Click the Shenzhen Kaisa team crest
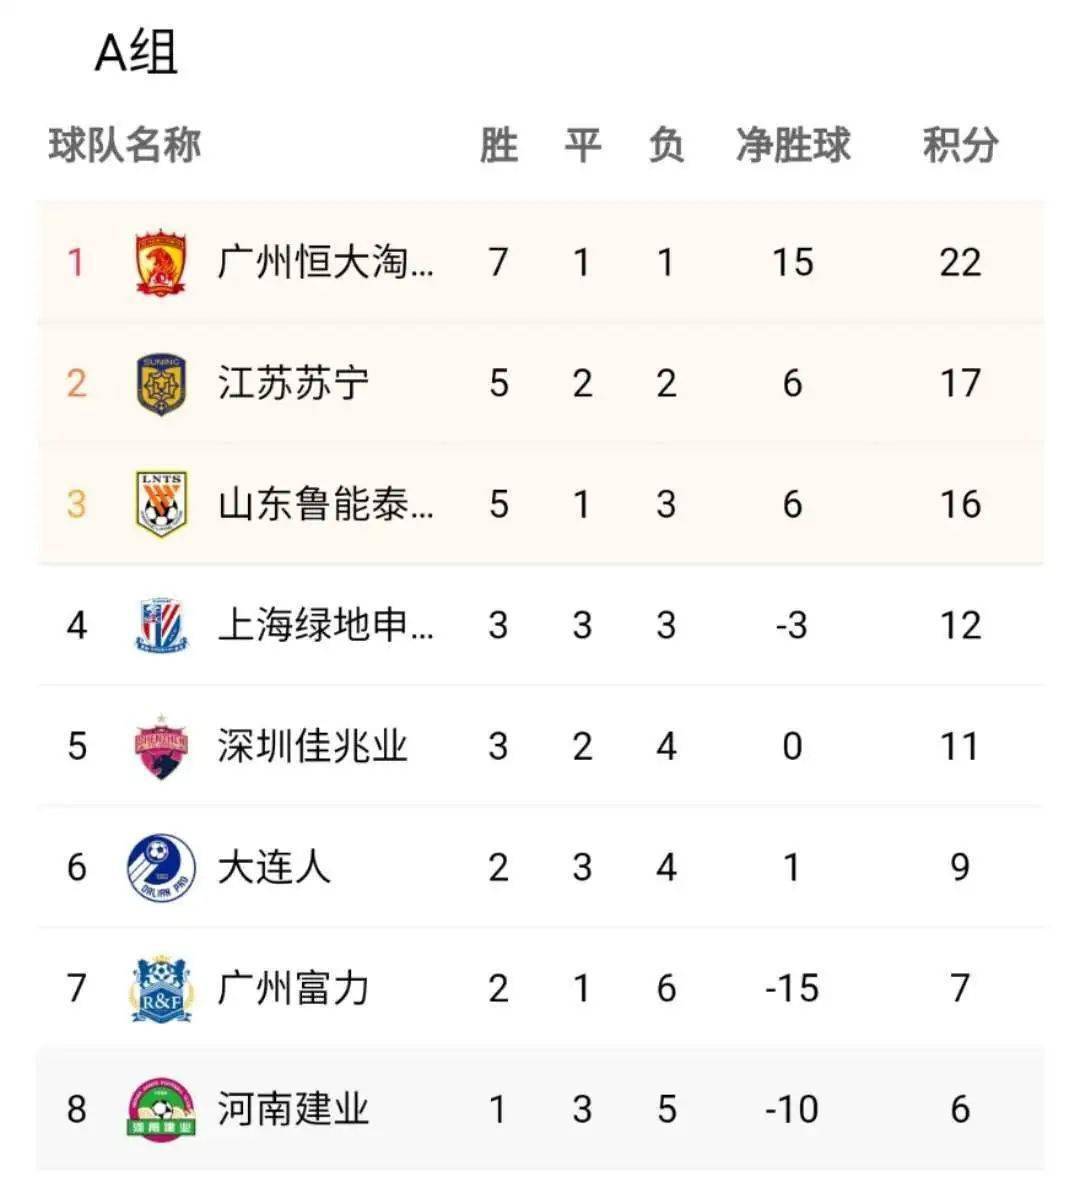This screenshot has width=1080, height=1198. click(x=161, y=746)
